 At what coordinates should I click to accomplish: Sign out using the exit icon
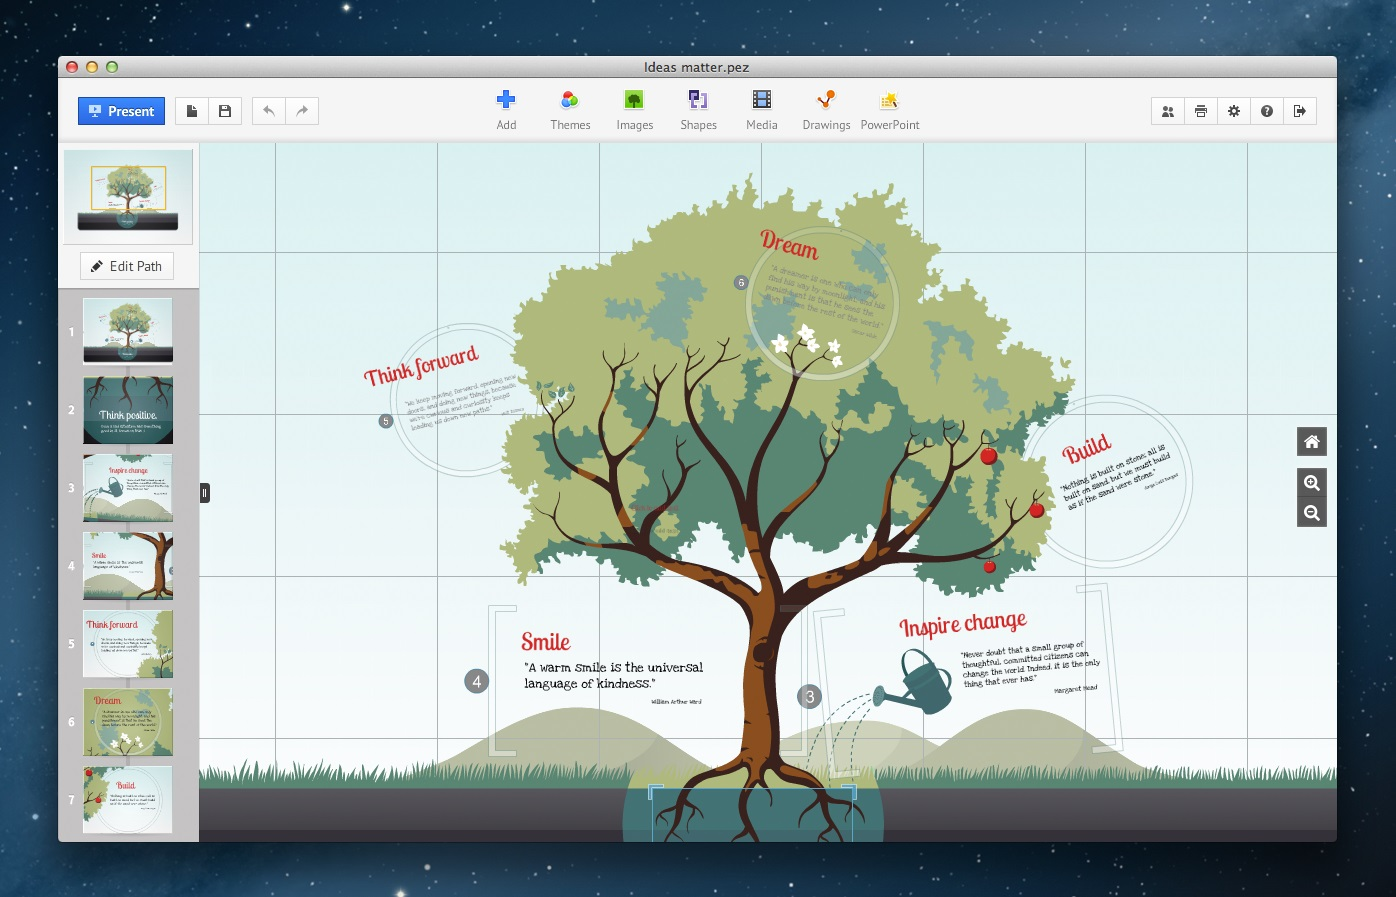pyautogui.click(x=1299, y=111)
